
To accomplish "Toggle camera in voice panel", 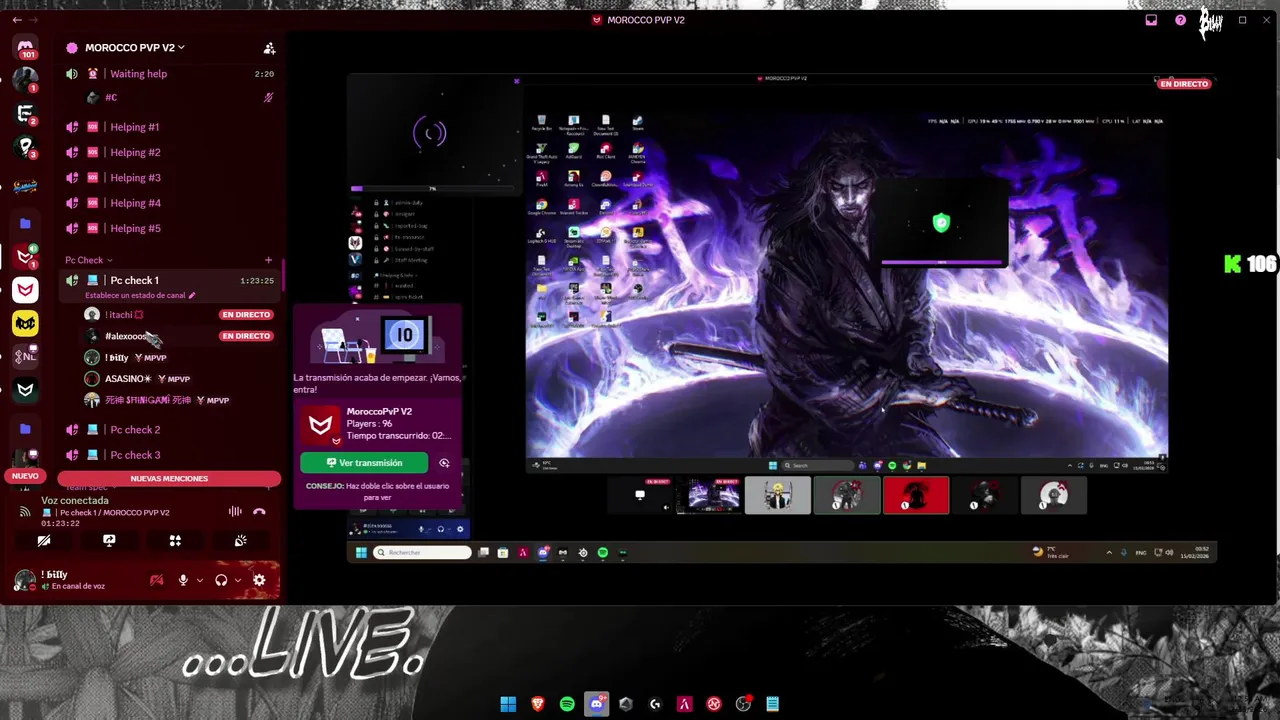I will 44,541.
